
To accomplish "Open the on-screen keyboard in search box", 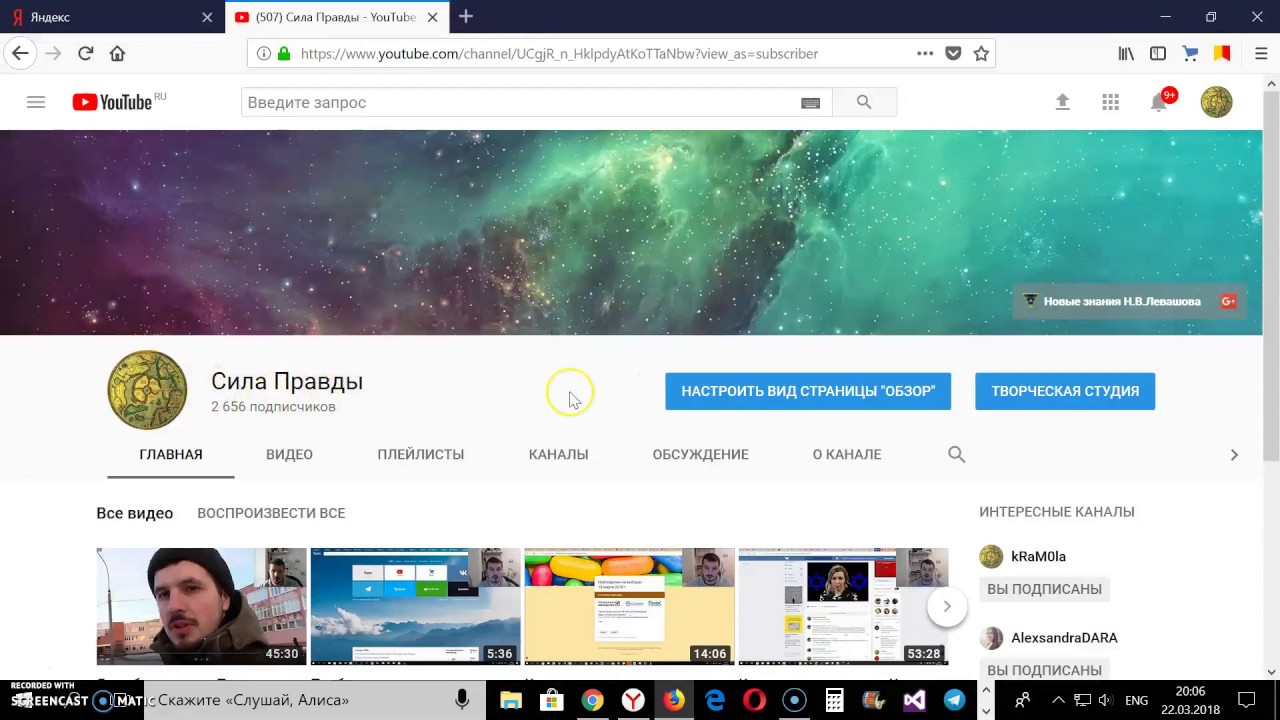I will point(810,103).
